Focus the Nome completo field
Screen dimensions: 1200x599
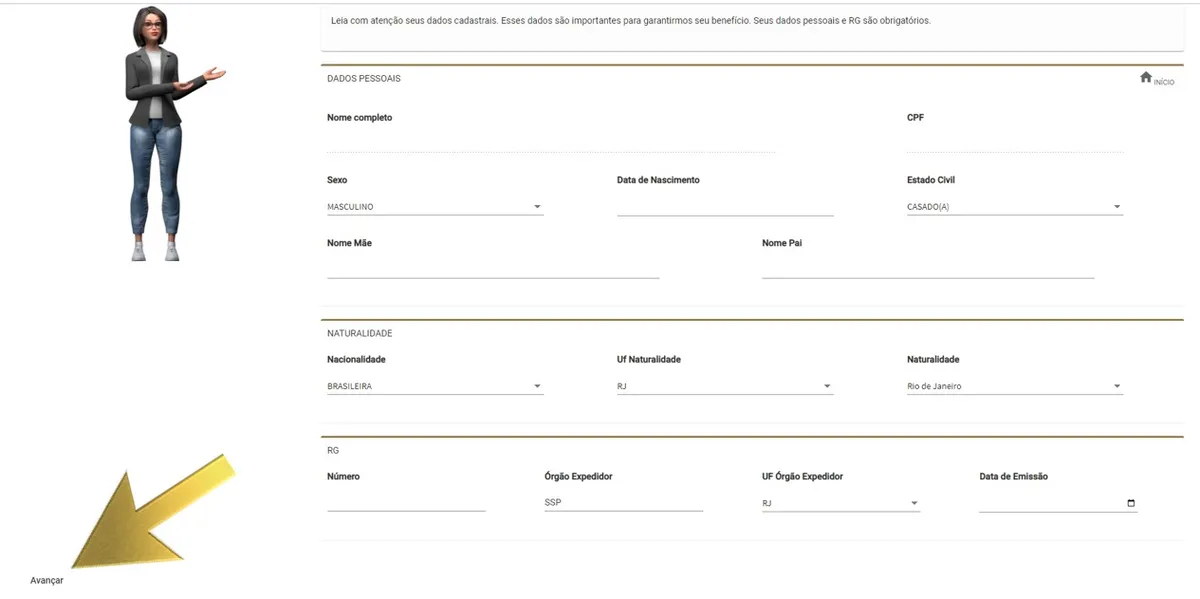coord(550,143)
